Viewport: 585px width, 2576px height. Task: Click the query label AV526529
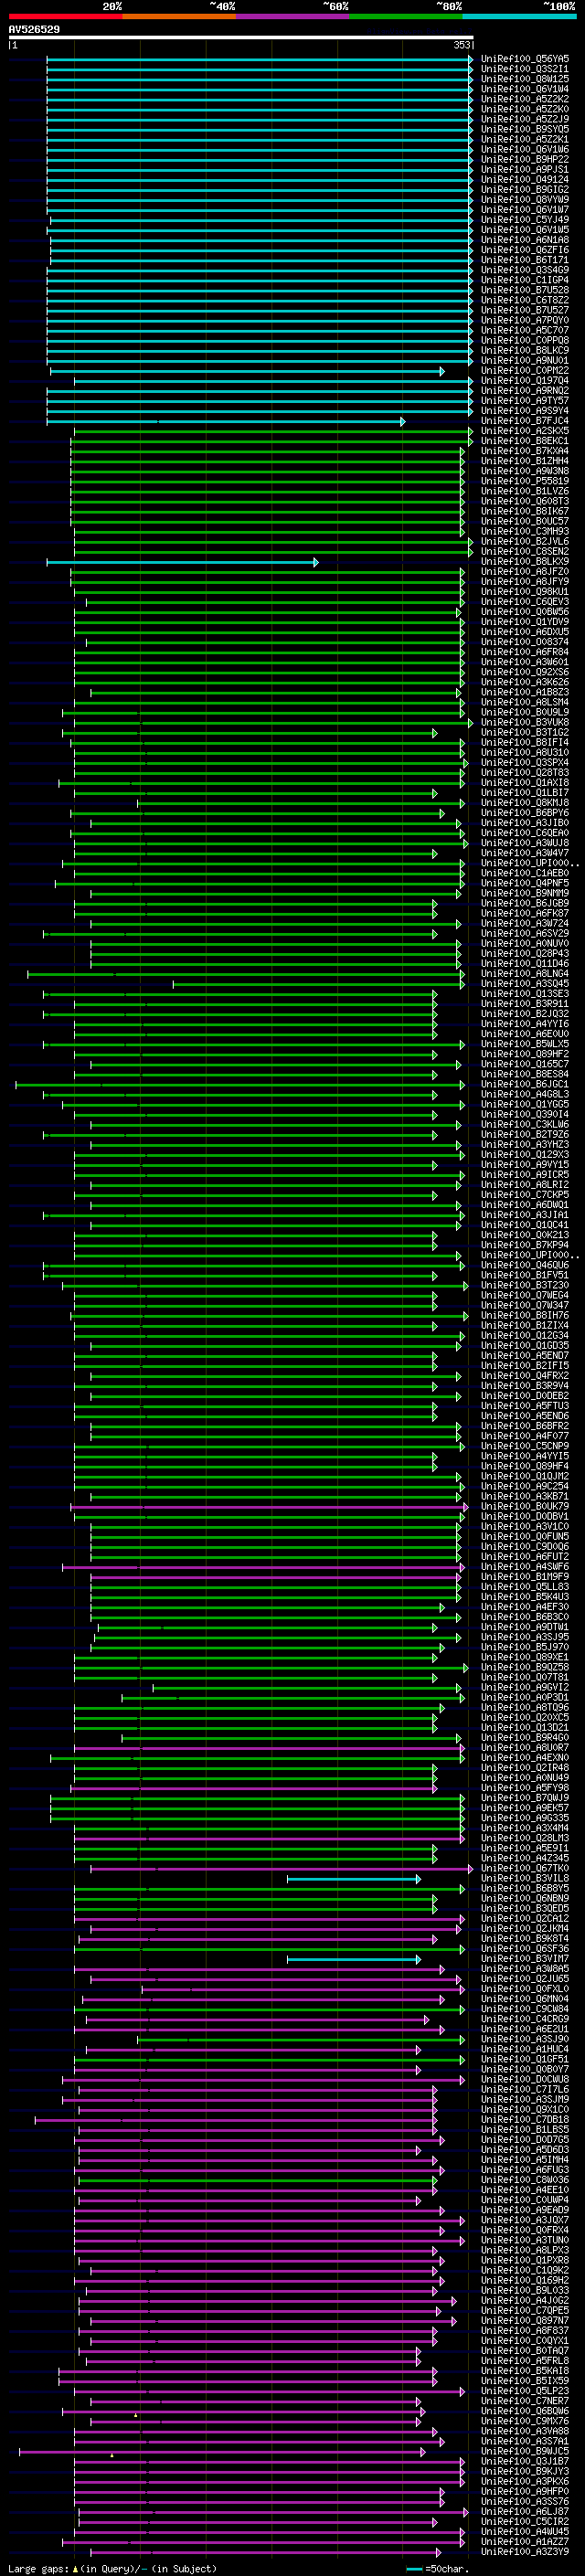pyautogui.click(x=34, y=30)
